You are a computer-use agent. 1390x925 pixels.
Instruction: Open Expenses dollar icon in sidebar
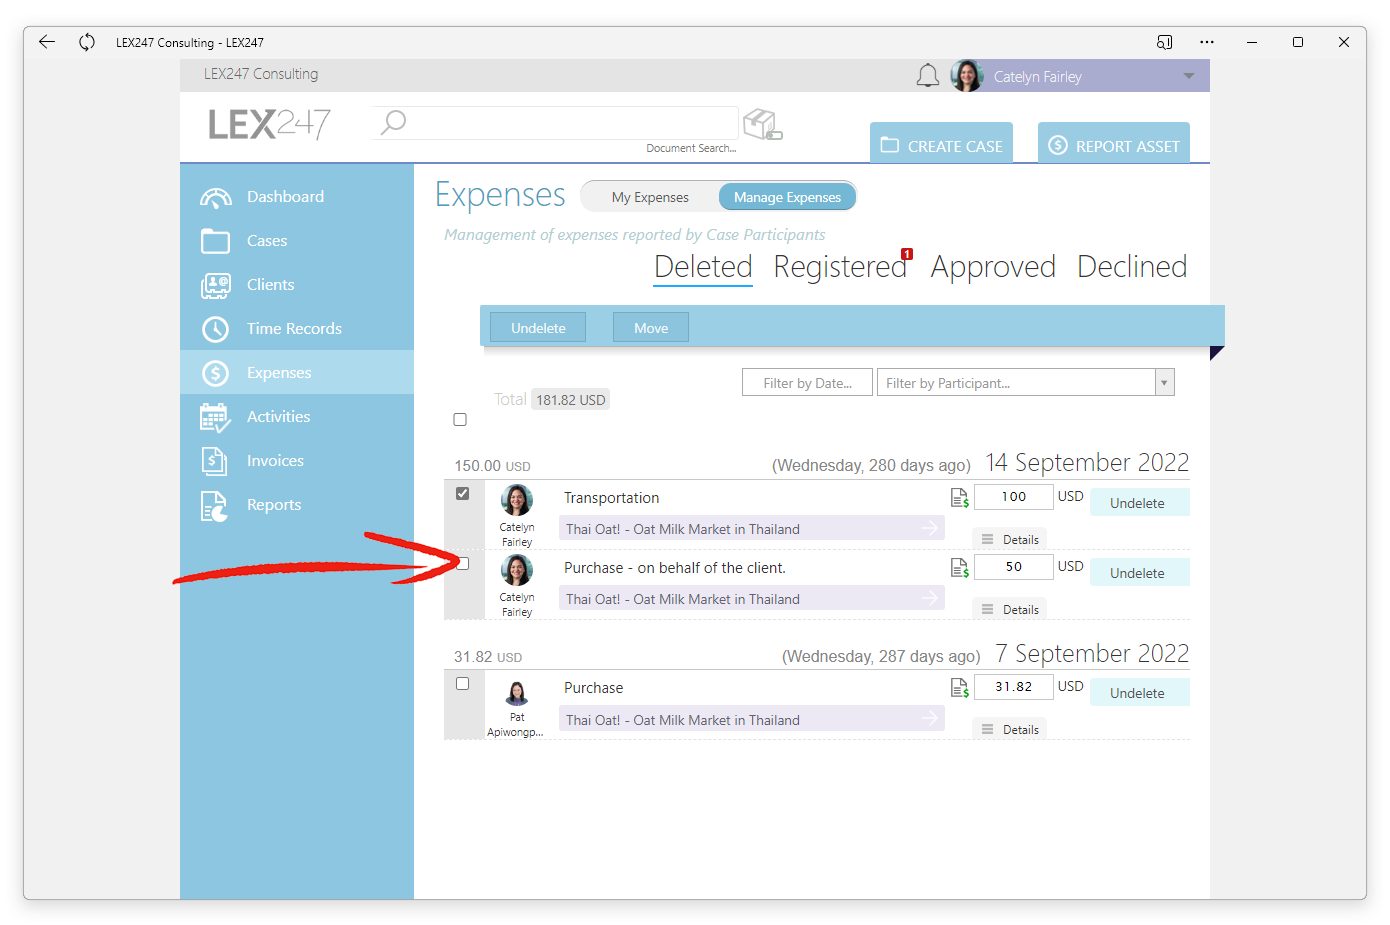pos(215,373)
